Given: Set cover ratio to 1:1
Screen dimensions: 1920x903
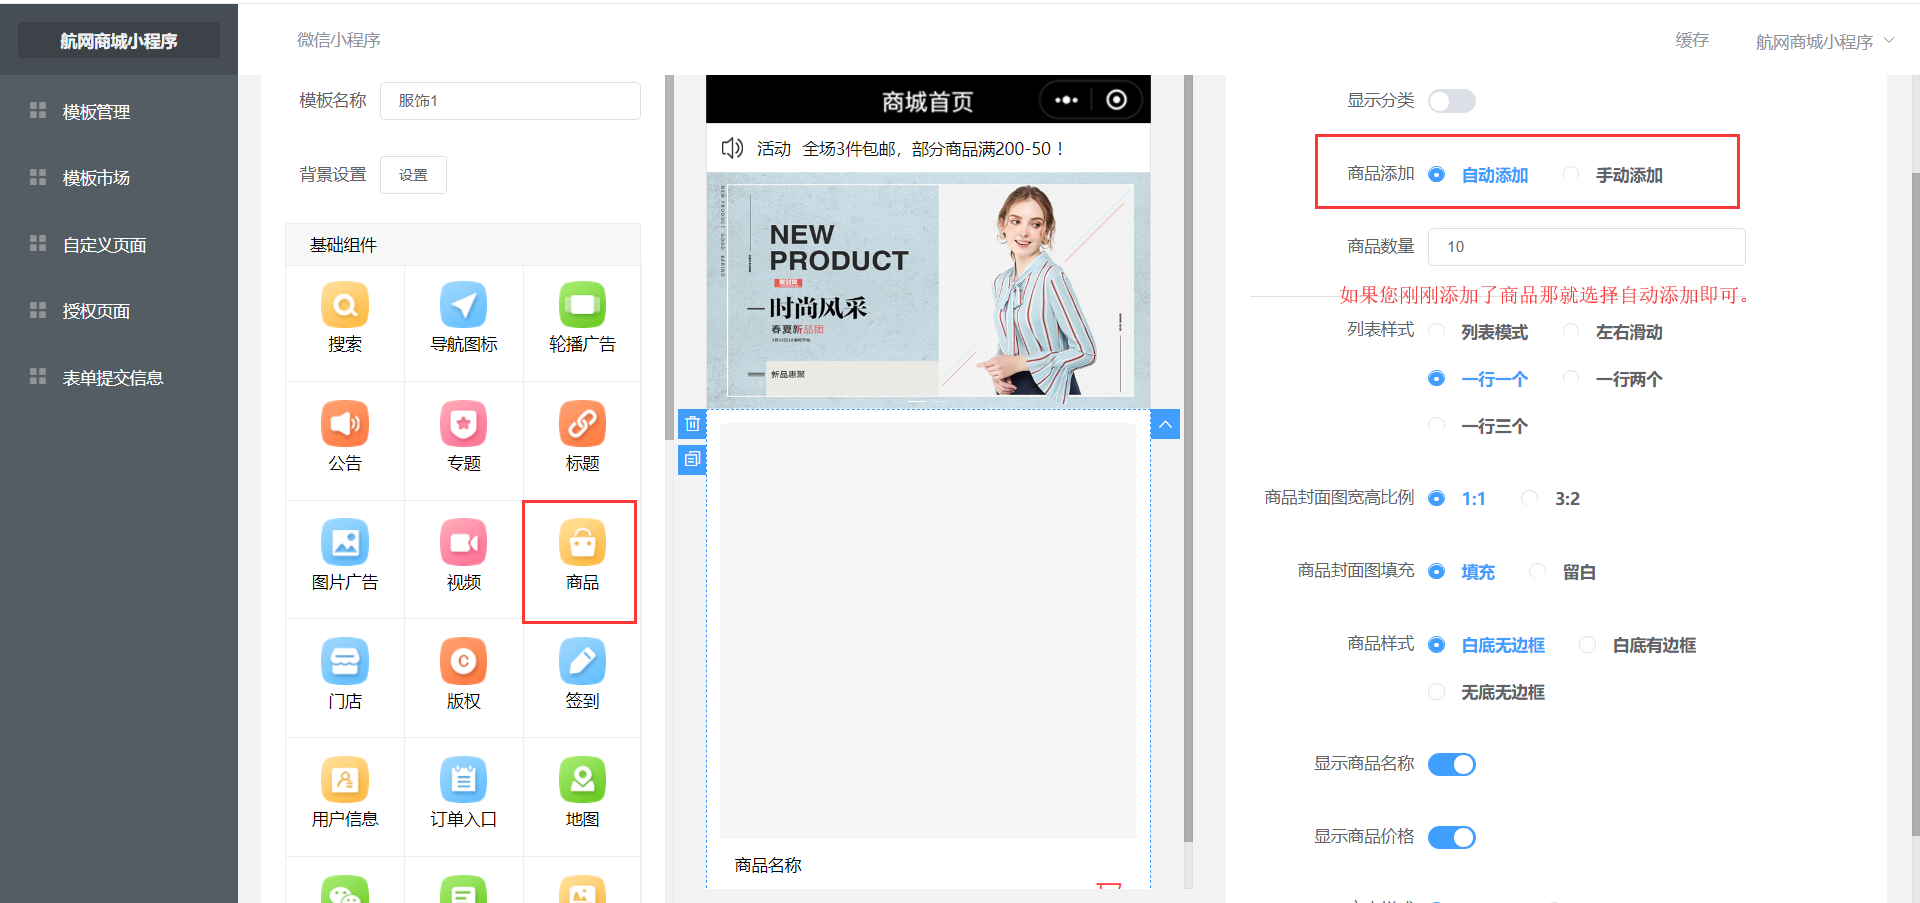Looking at the screenshot, I should pyautogui.click(x=1457, y=499).
